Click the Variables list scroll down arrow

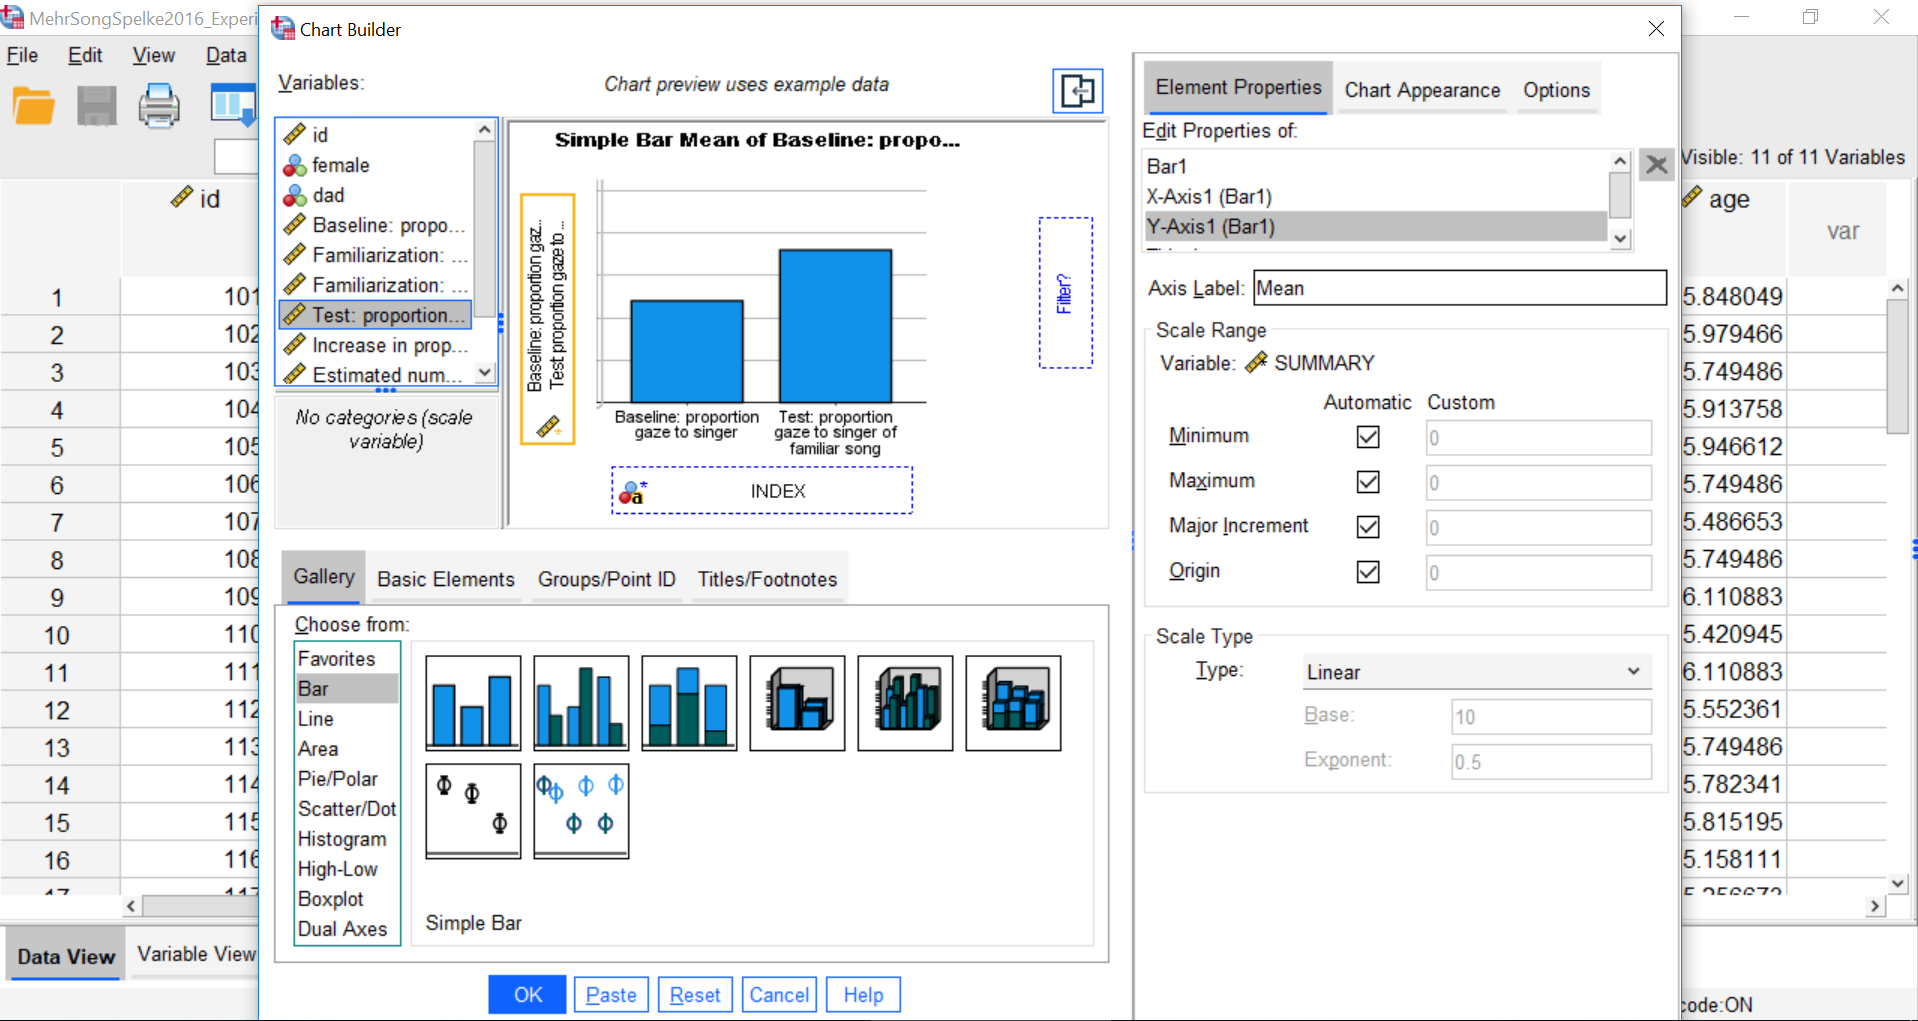[485, 372]
